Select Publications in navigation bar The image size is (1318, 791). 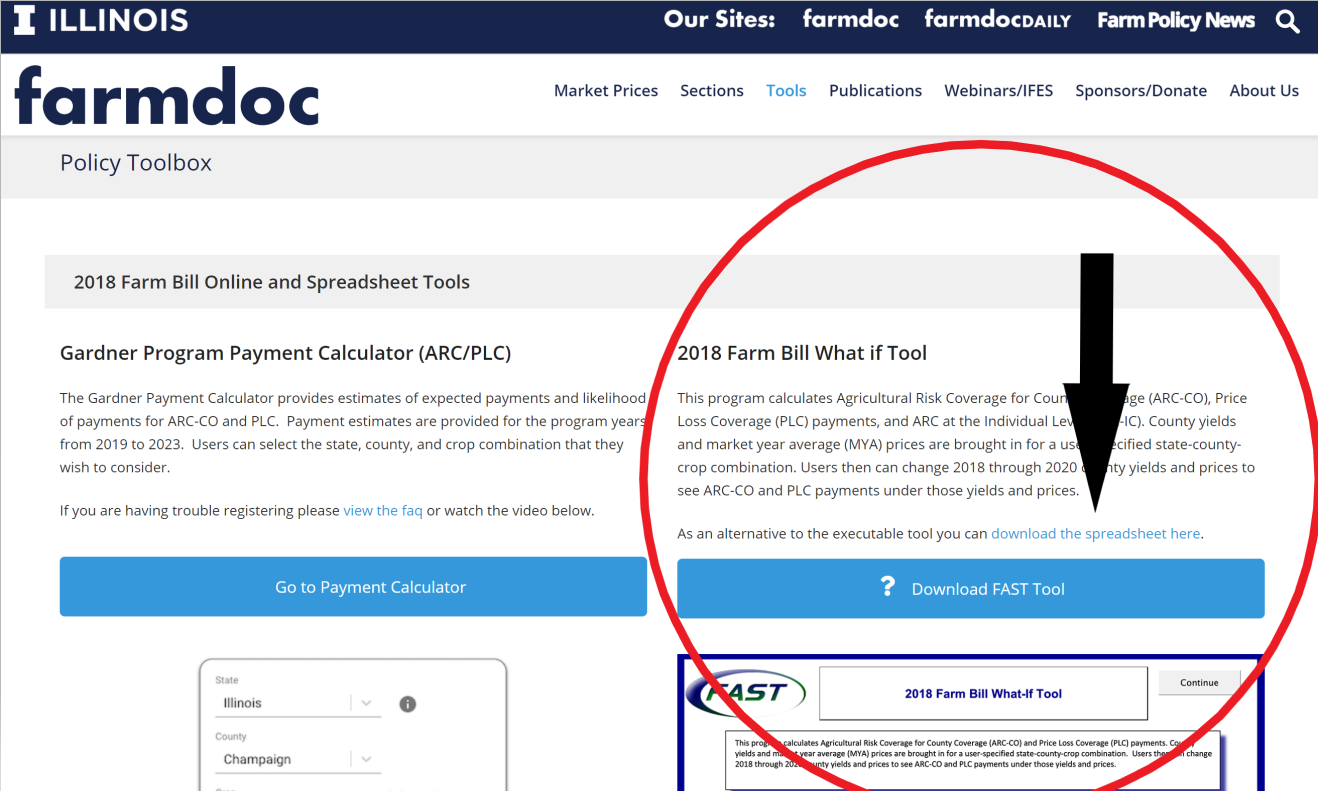tap(875, 91)
